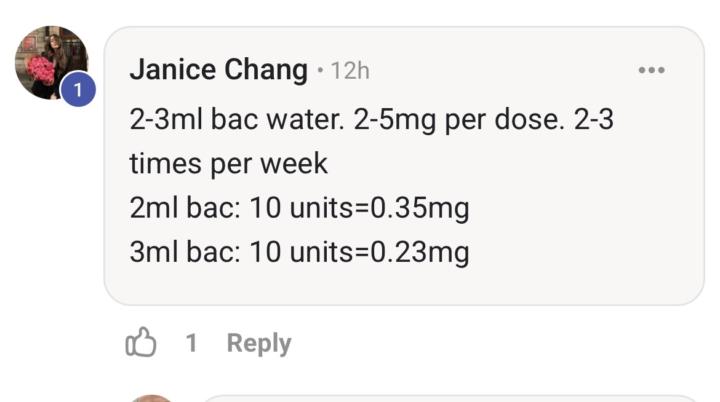Tap the blue badge numbered 1

click(78, 89)
